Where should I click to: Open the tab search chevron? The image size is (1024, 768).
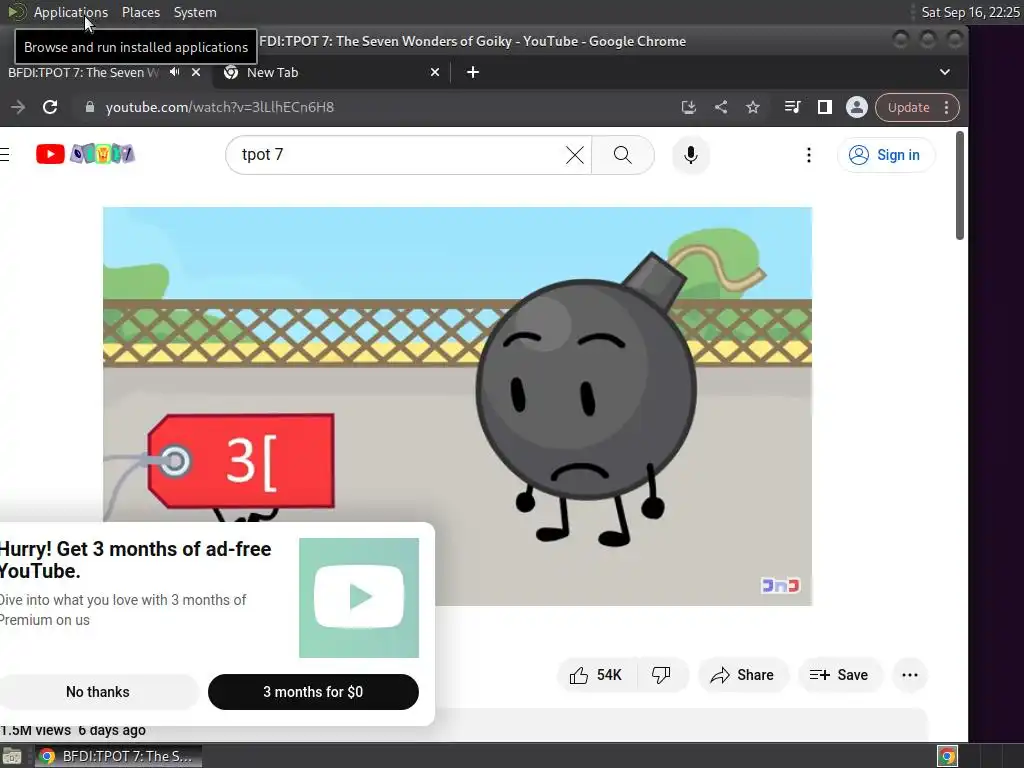coord(944,72)
